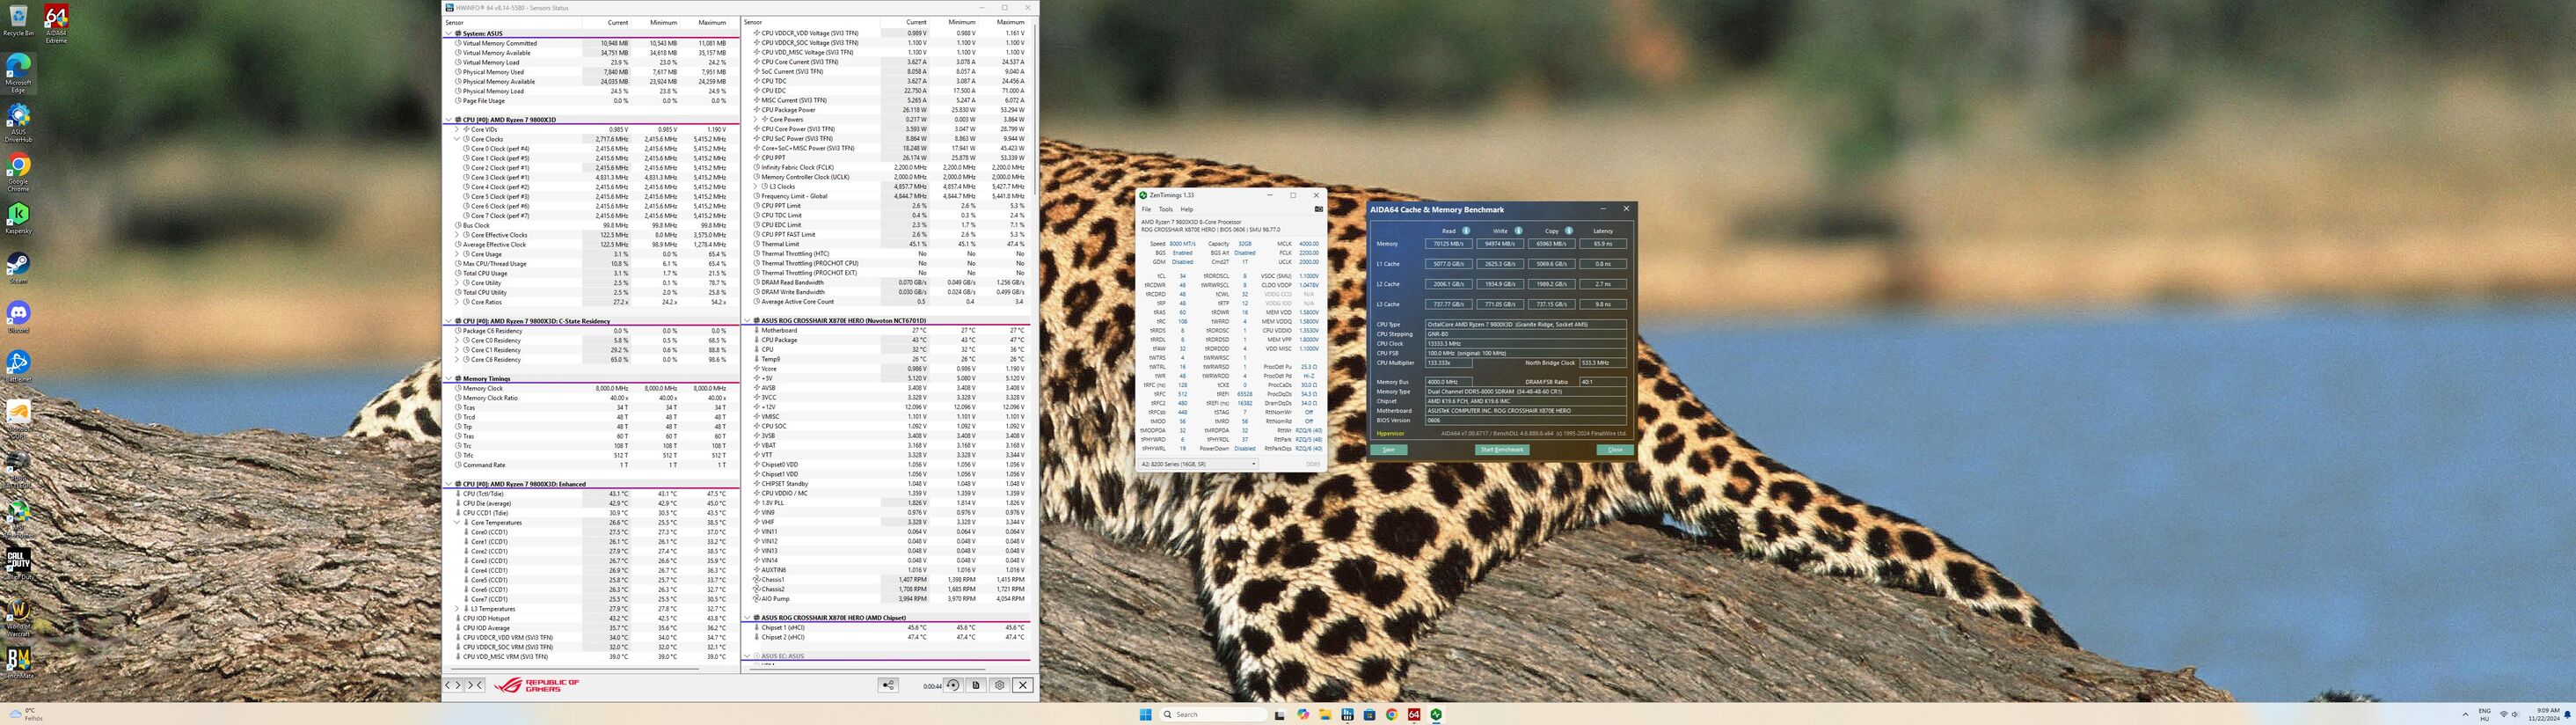The width and height of the screenshot is (2576, 725).
Task: Click info icon next to Write column
Action: (1518, 231)
